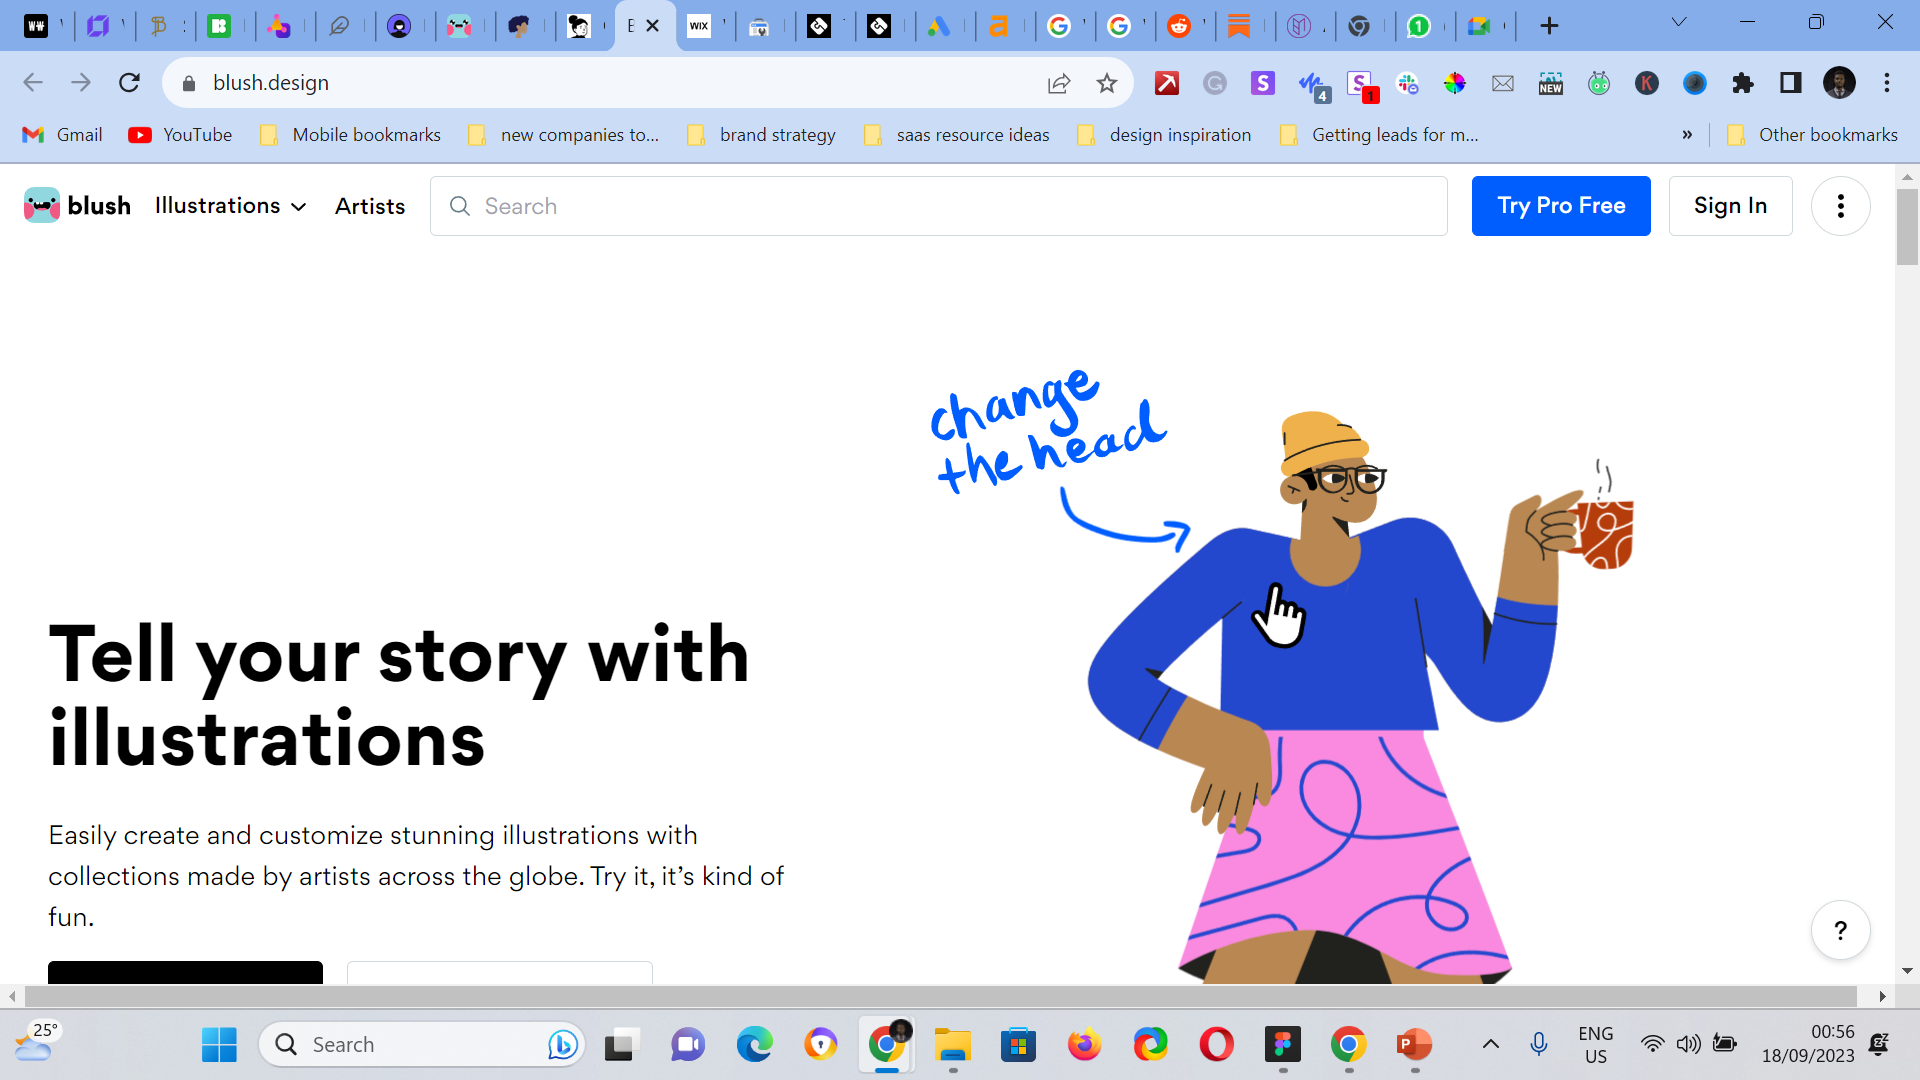Click the Try Pro Free button
The width and height of the screenshot is (1920, 1080).
click(x=1560, y=206)
